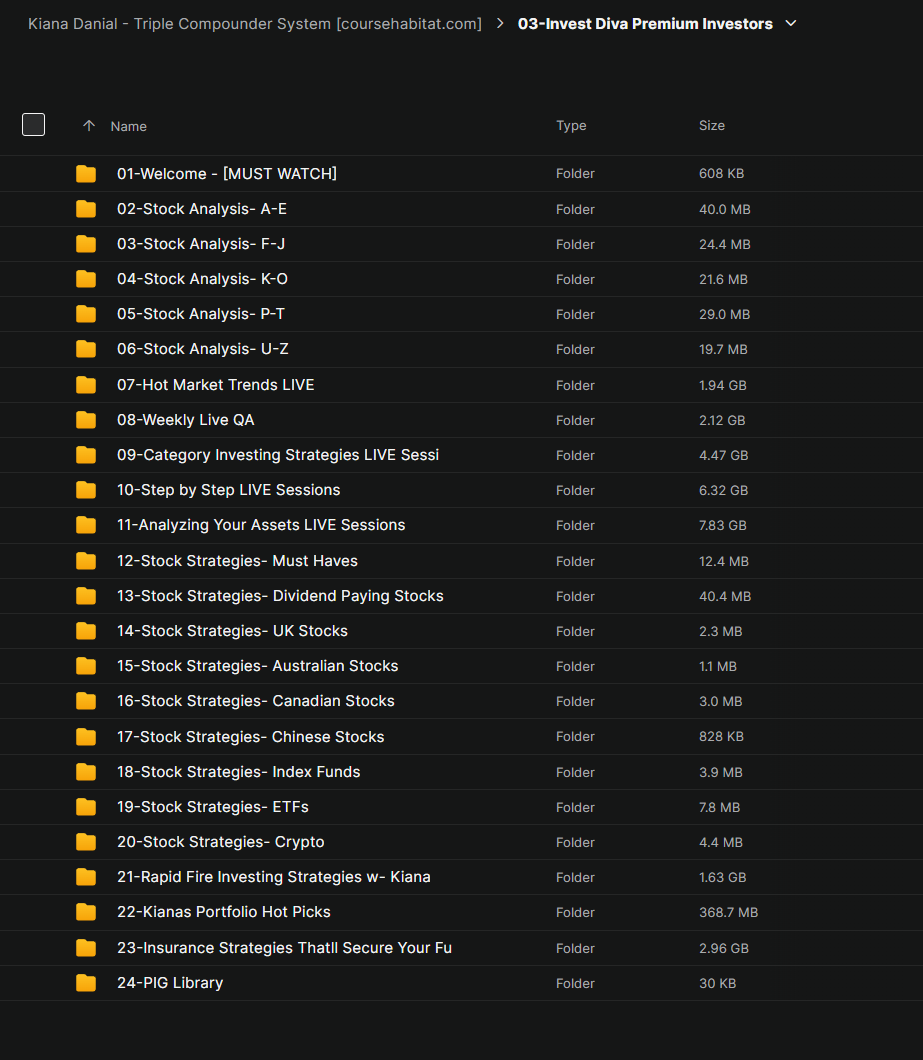923x1060 pixels.
Task: Open 20-Stock Strategies- Crypto name
Action: pyautogui.click(x=220, y=842)
